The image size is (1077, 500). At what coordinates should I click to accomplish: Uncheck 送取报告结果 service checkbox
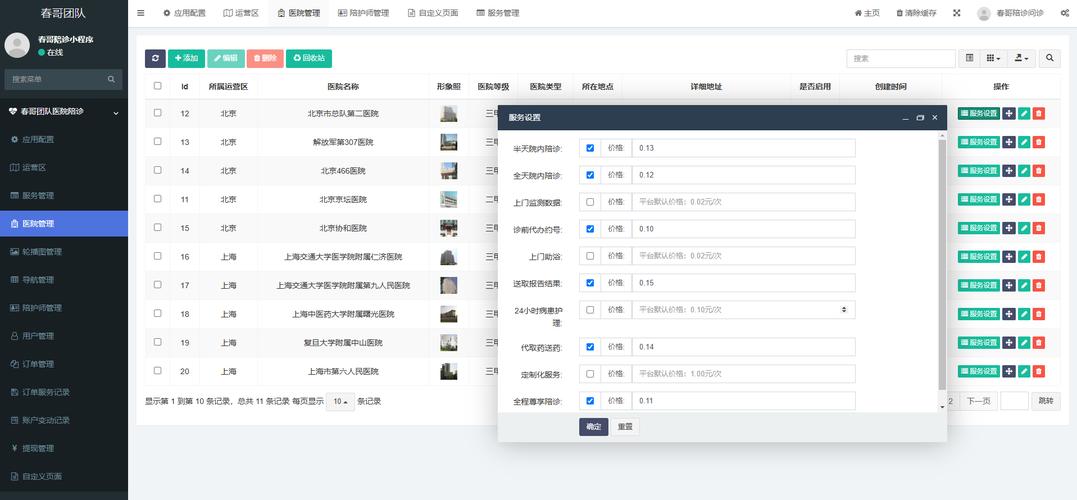pyautogui.click(x=590, y=282)
